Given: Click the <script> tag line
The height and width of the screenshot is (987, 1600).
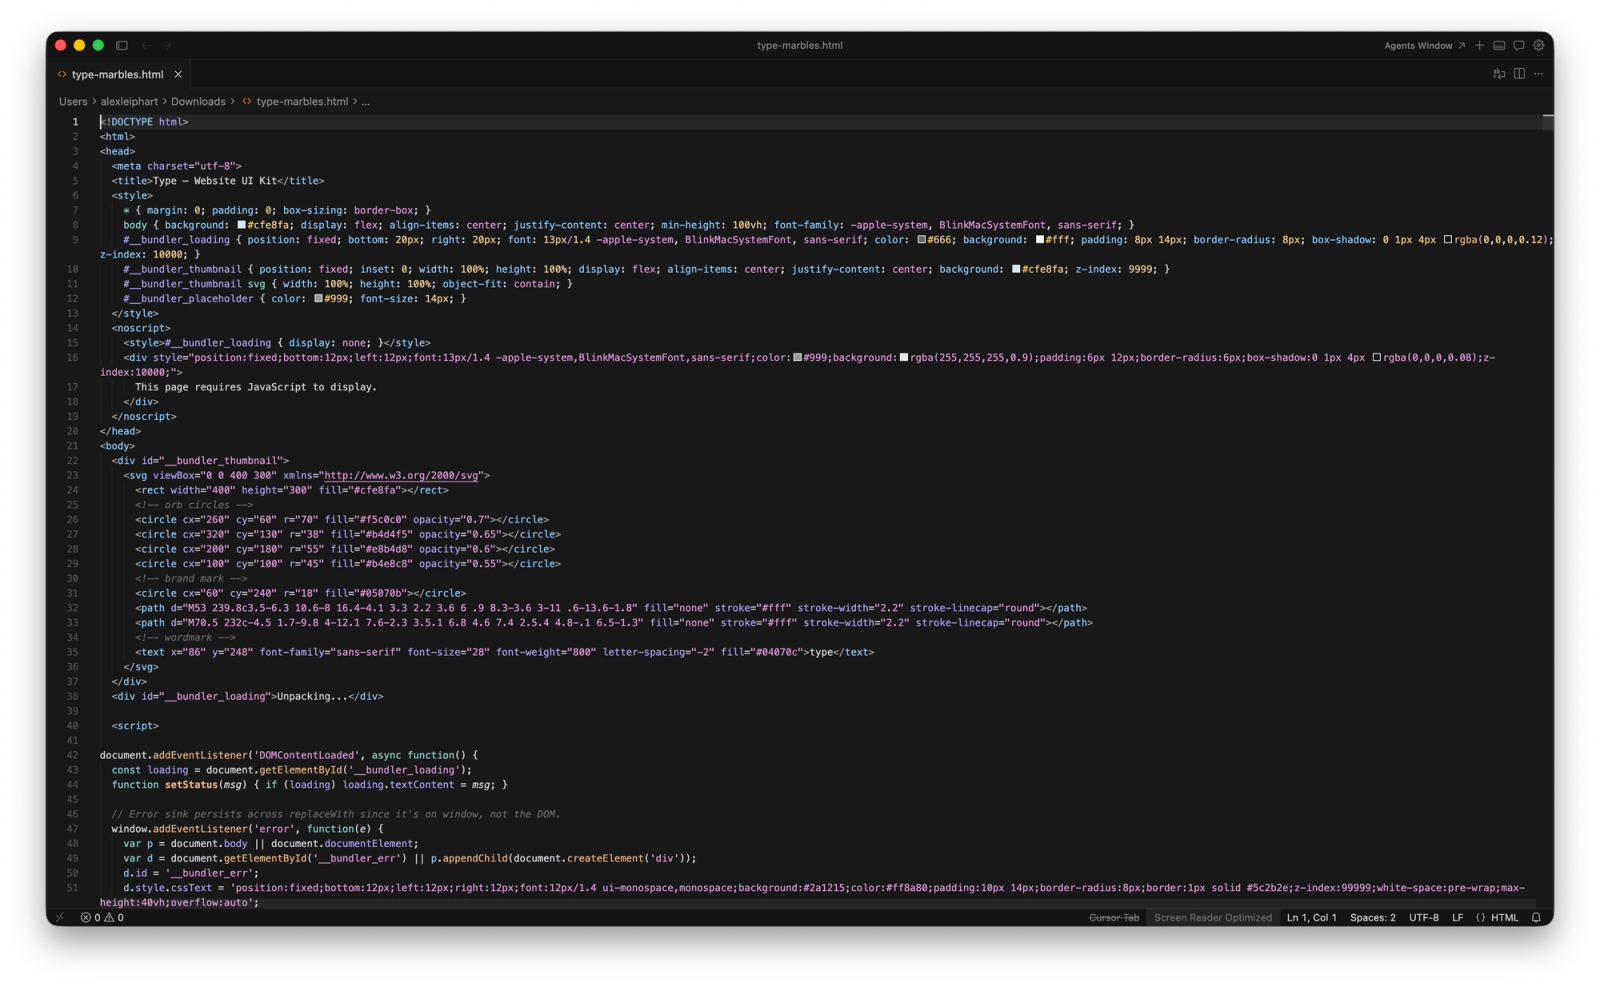Looking at the screenshot, I should pos(135,726).
